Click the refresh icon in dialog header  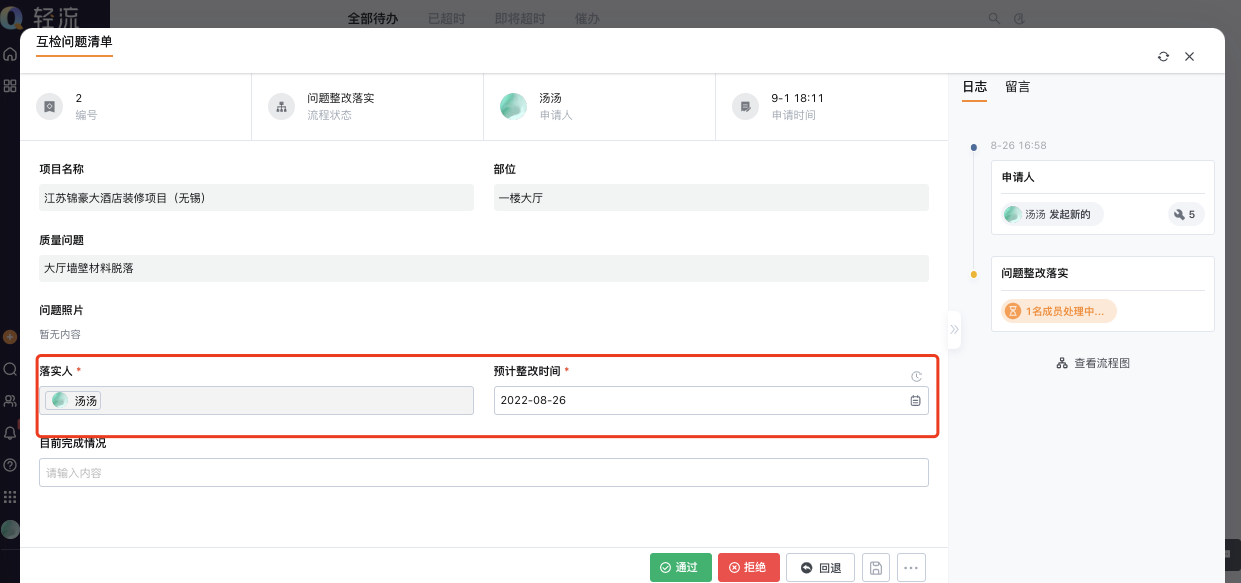click(x=1163, y=57)
